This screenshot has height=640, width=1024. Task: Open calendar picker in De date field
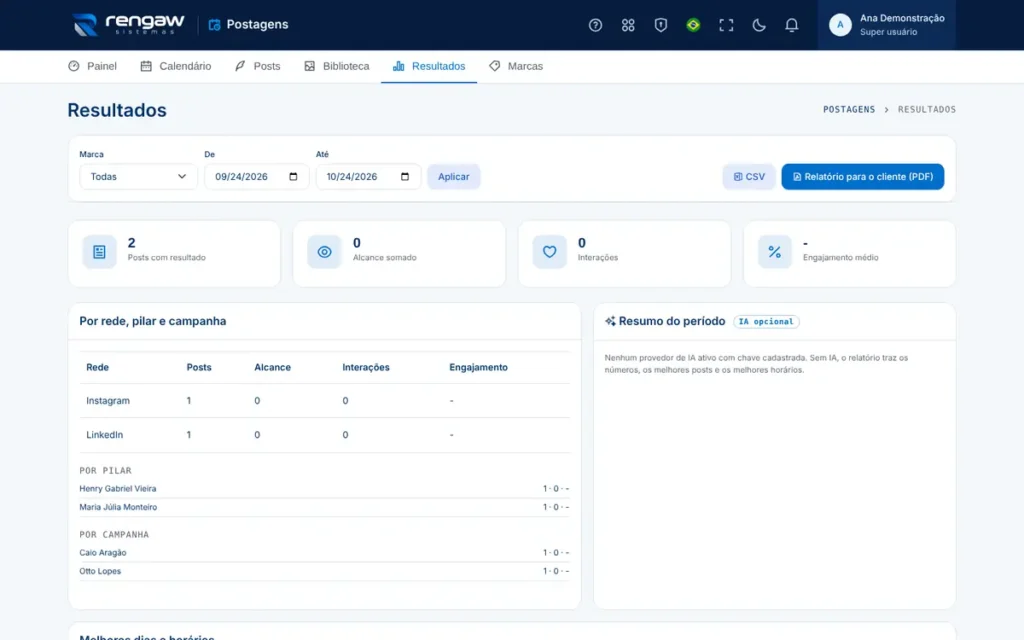293,176
